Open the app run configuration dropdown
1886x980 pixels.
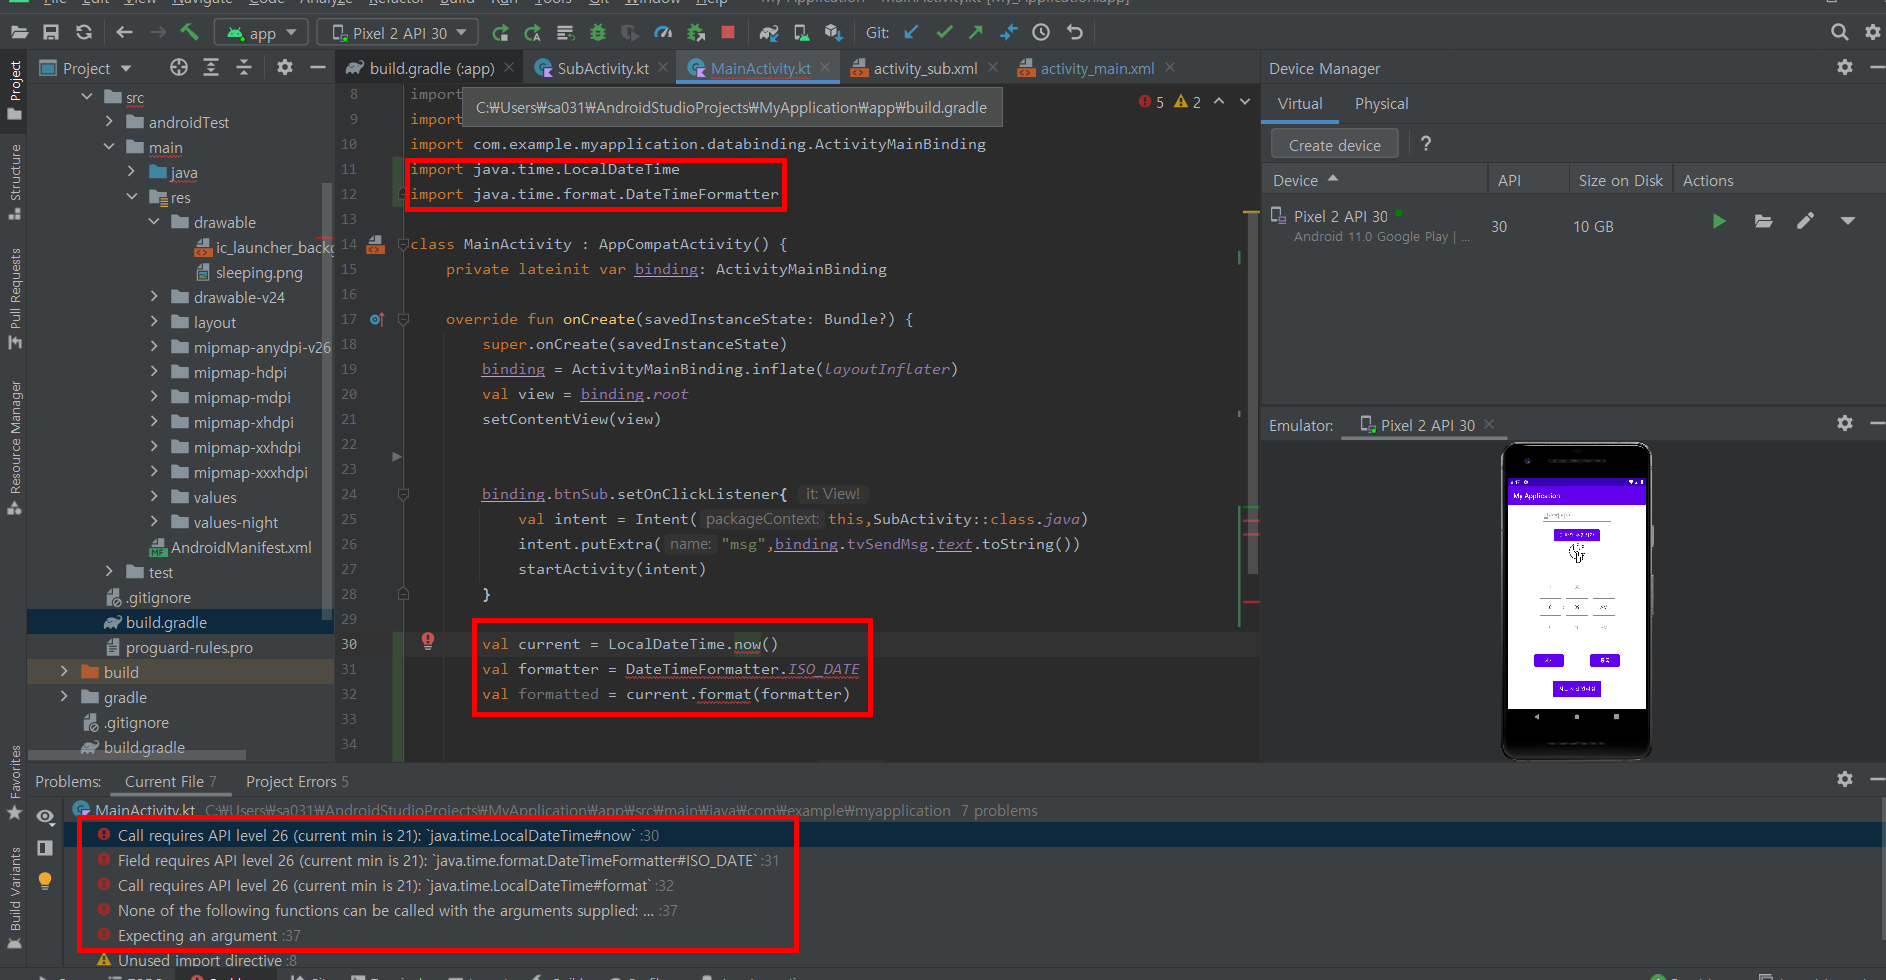[x=262, y=33]
